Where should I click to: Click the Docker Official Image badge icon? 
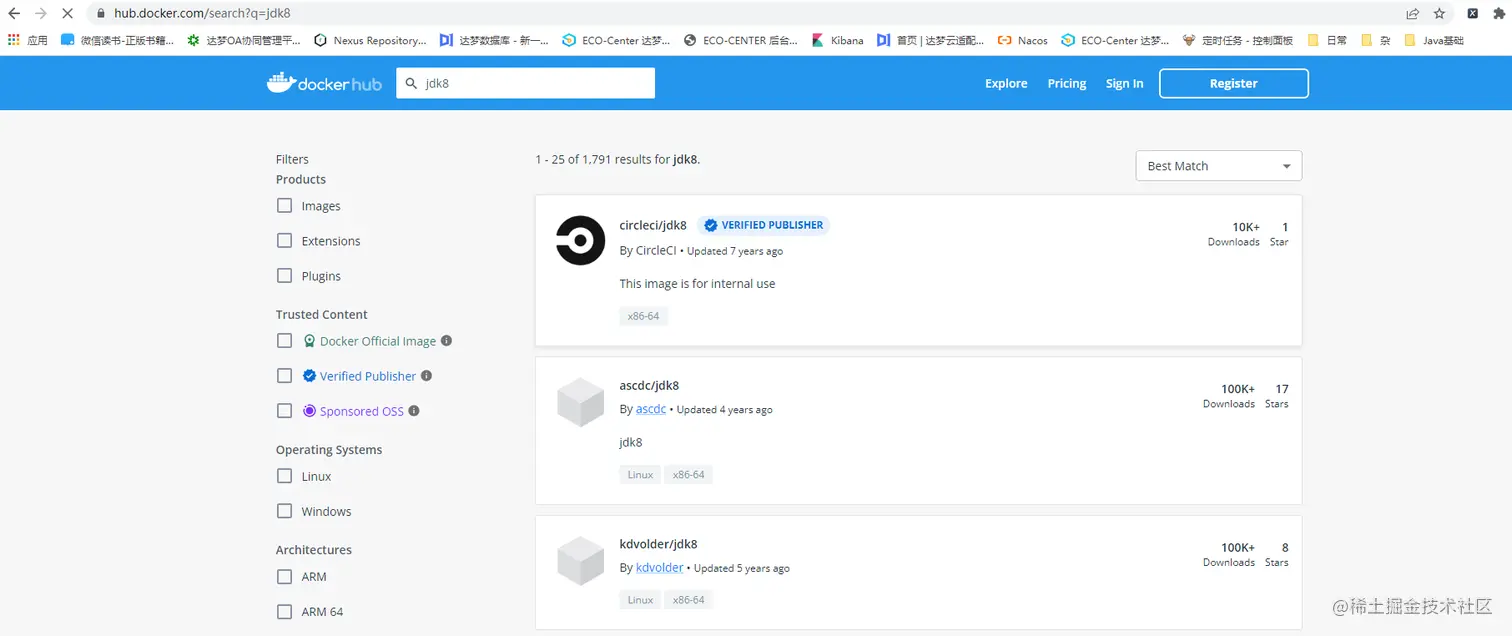(310, 341)
